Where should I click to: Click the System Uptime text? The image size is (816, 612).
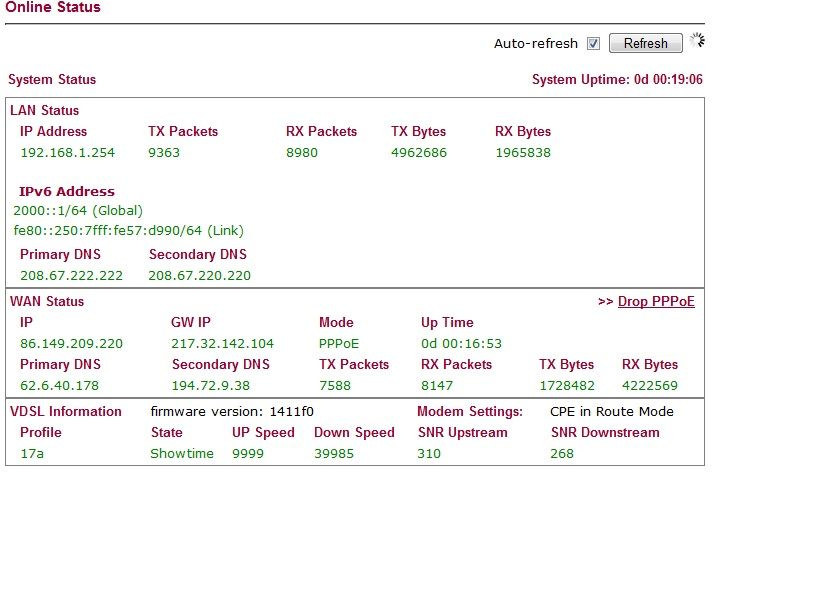click(x=617, y=80)
